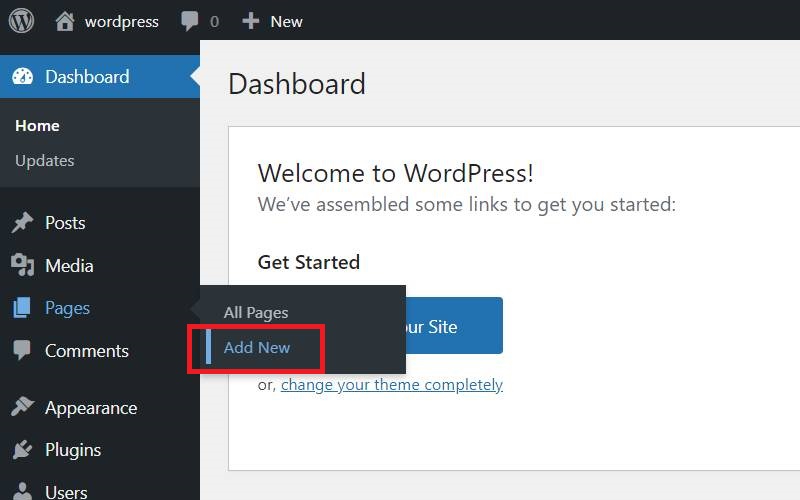Image resolution: width=800 pixels, height=500 pixels.
Task: Open the wordpress site name link
Action: [121, 21]
